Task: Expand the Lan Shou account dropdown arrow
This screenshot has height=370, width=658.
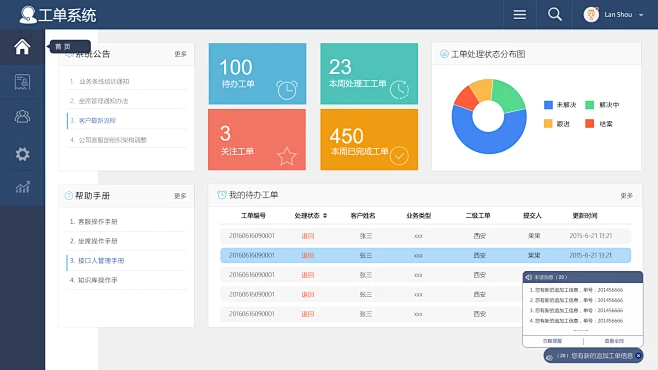Action: click(641, 15)
